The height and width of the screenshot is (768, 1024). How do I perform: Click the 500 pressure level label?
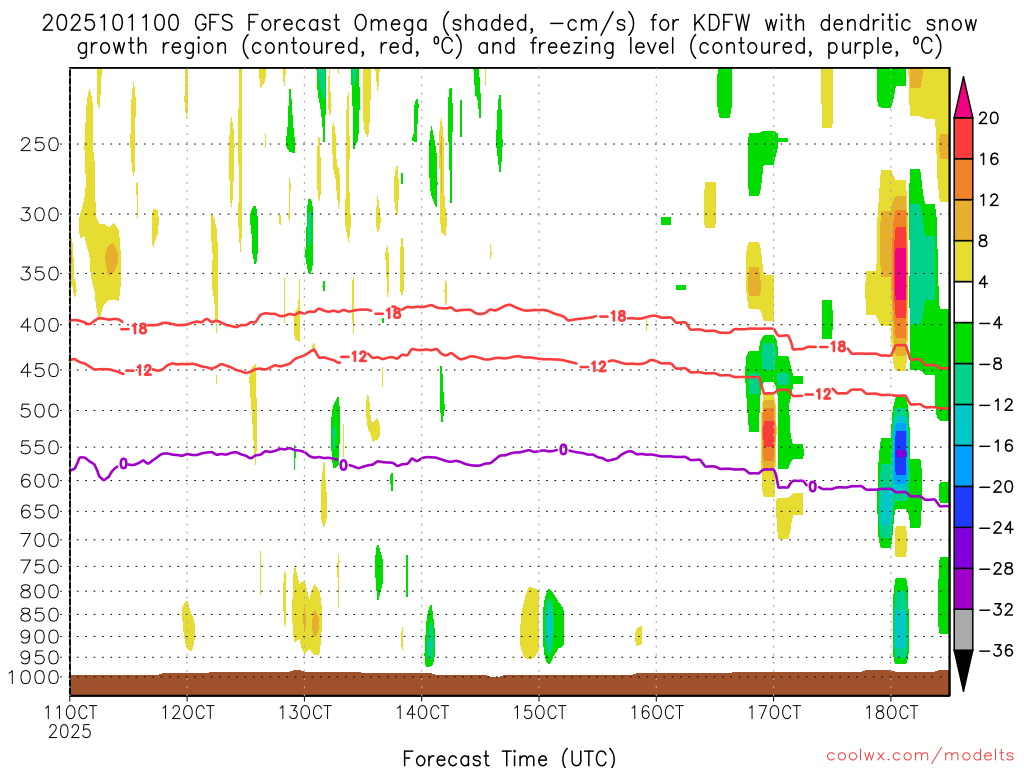(x=40, y=411)
